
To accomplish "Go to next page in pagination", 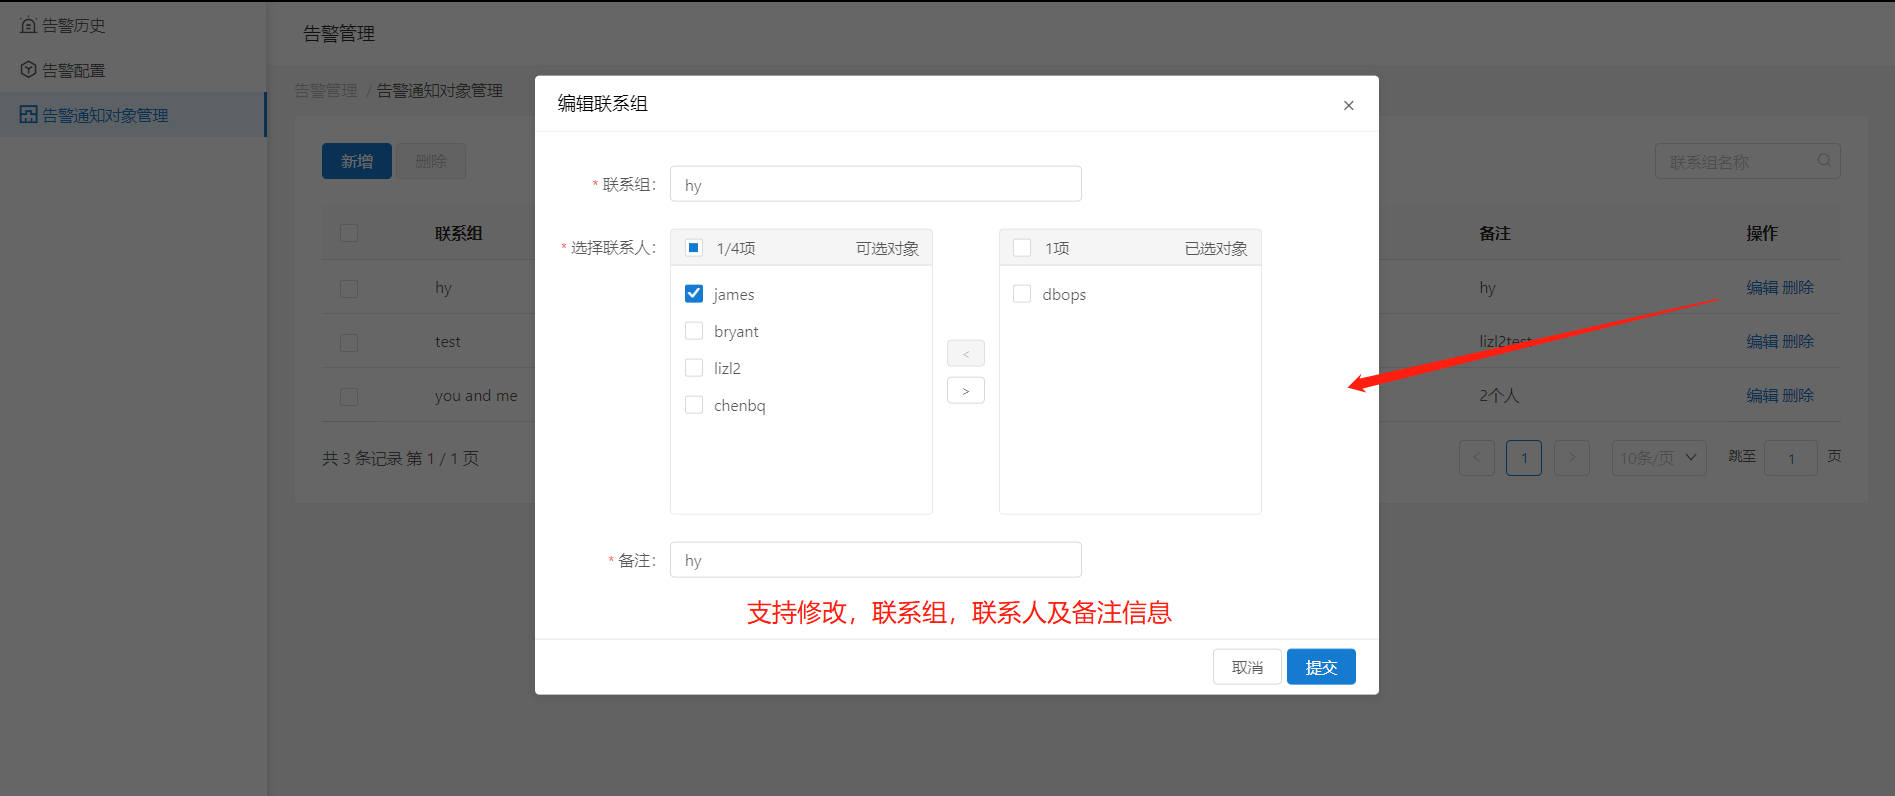I will click(x=1572, y=458).
